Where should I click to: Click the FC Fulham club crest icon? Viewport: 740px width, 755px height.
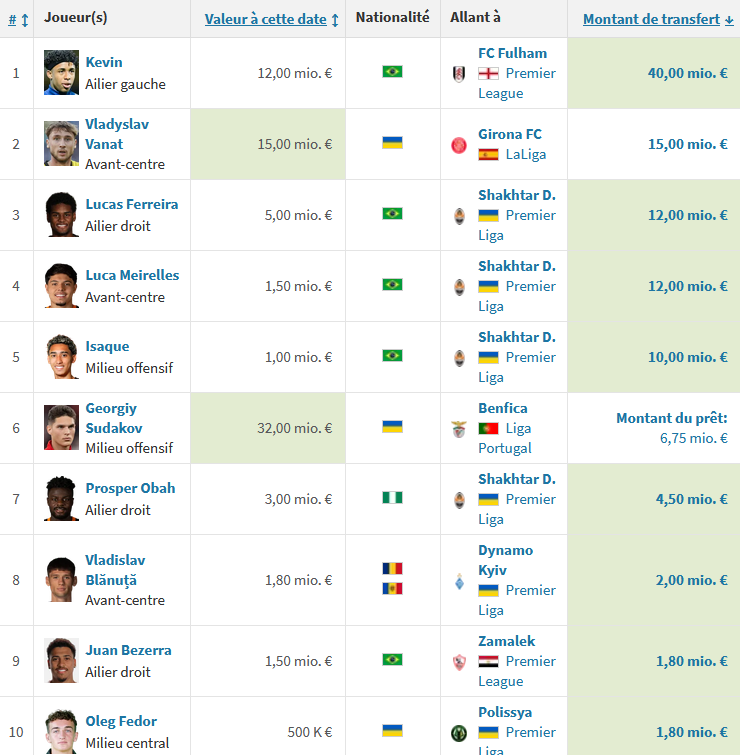(x=459, y=74)
